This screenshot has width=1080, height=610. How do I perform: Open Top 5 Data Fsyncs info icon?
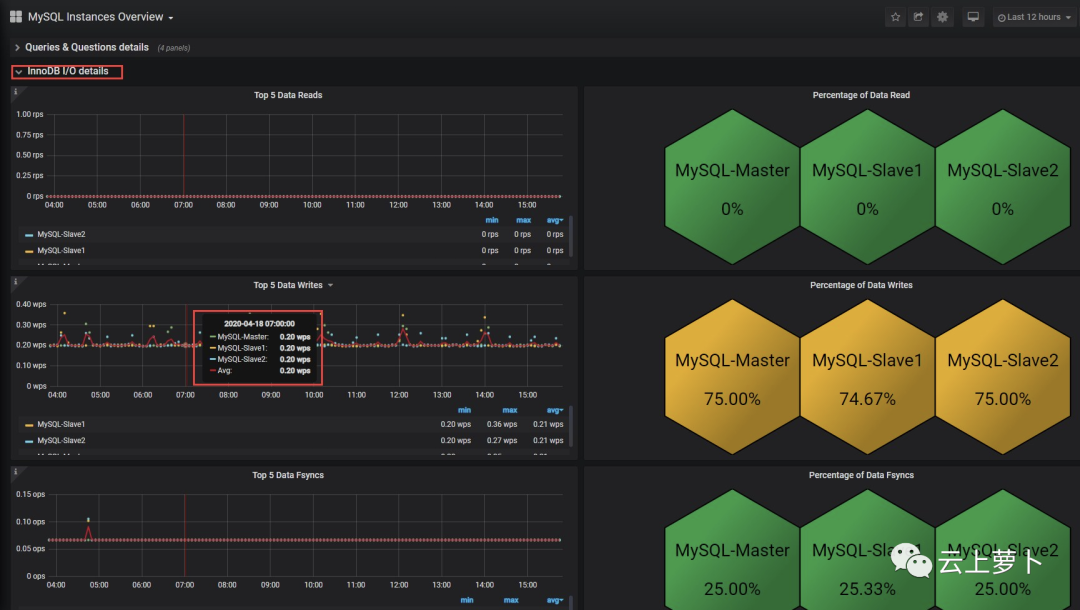point(16,472)
